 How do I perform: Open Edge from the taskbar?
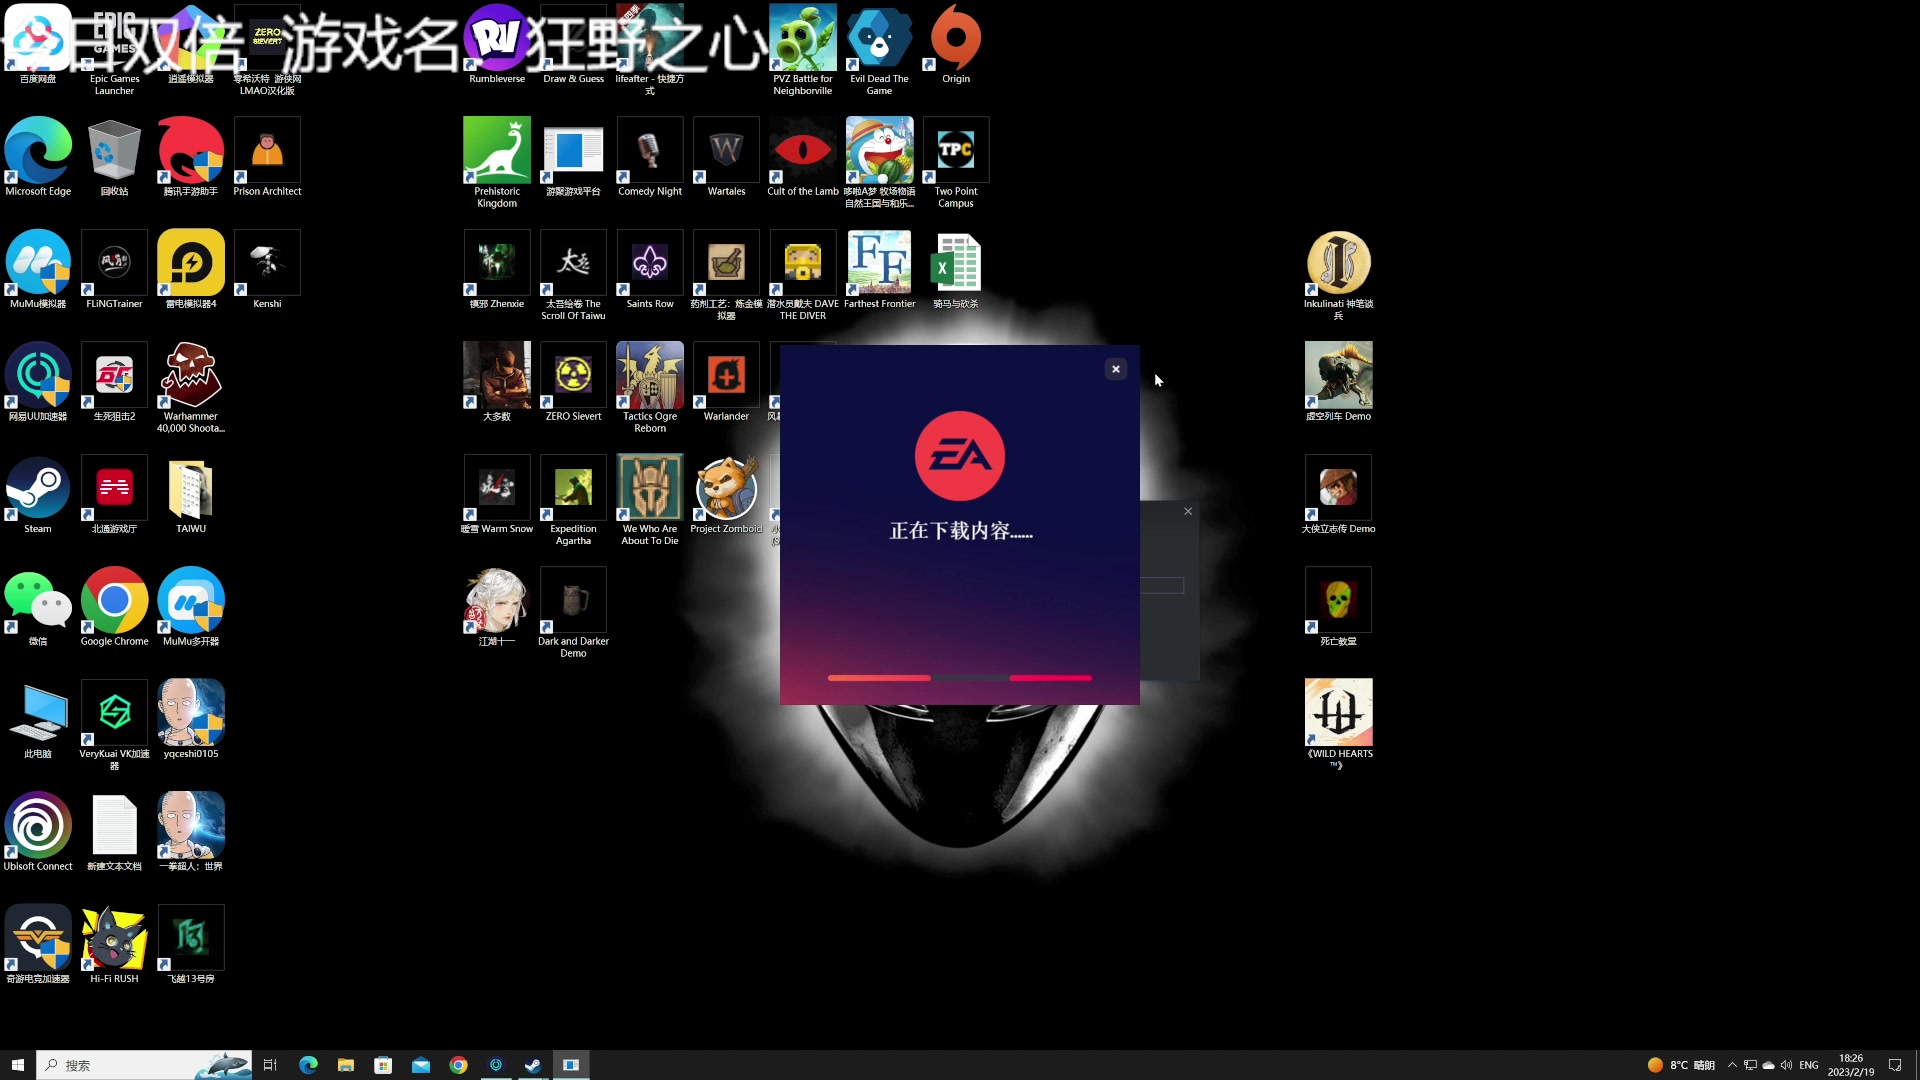pos(308,1065)
